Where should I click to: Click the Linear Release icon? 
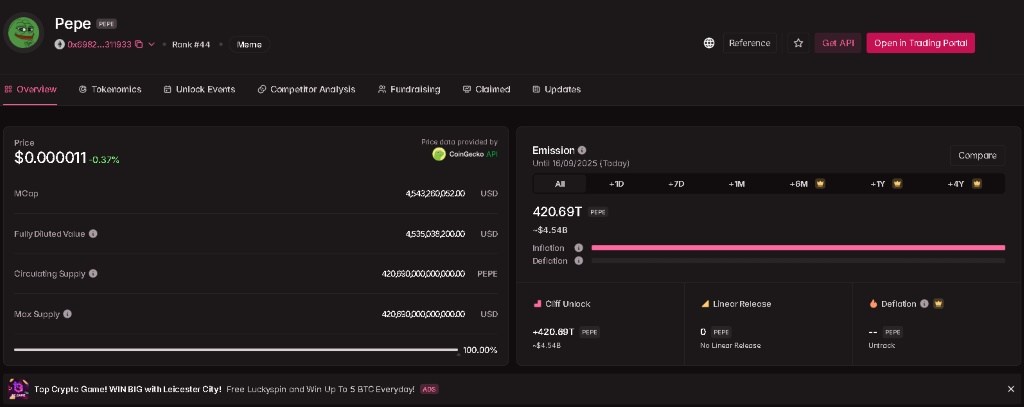705,304
